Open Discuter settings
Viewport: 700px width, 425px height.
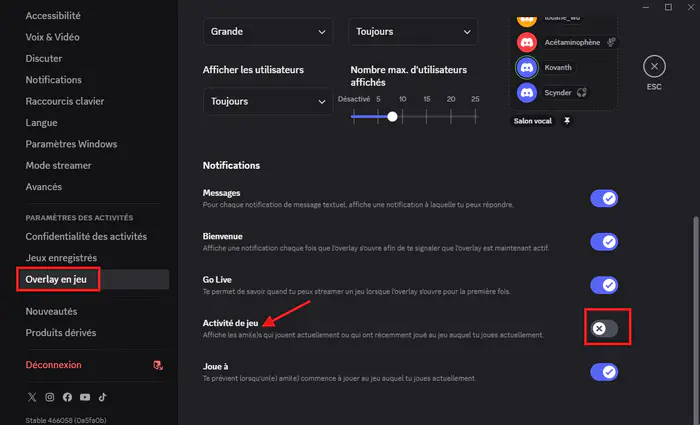tap(44, 58)
